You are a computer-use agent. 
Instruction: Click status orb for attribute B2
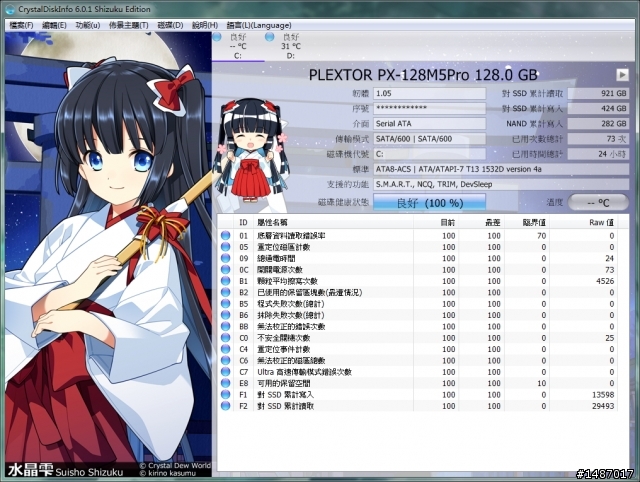point(225,292)
